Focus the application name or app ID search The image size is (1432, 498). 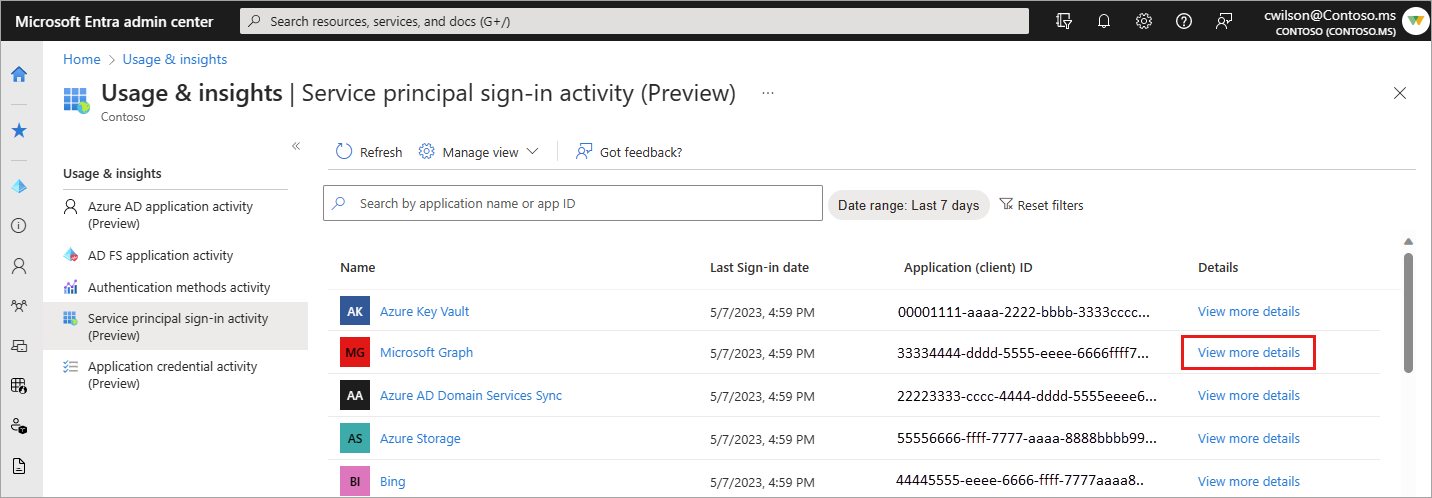pyautogui.click(x=580, y=203)
